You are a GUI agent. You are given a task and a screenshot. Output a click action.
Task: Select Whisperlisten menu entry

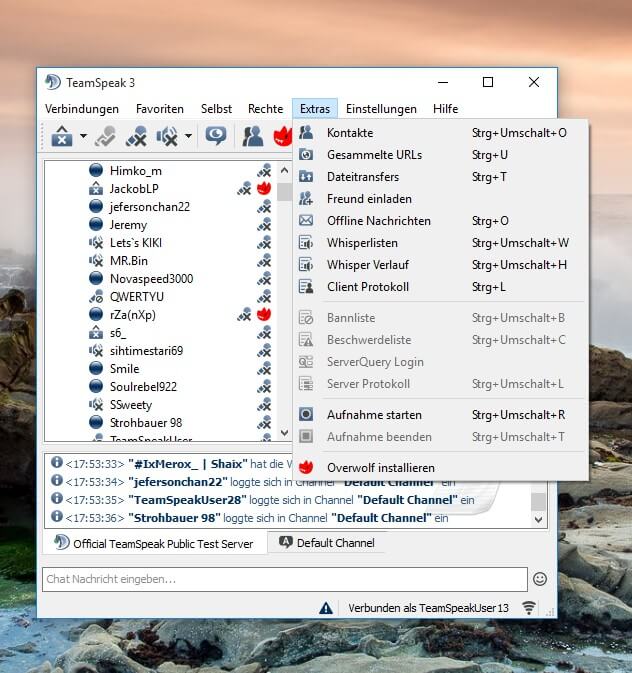pos(441,243)
